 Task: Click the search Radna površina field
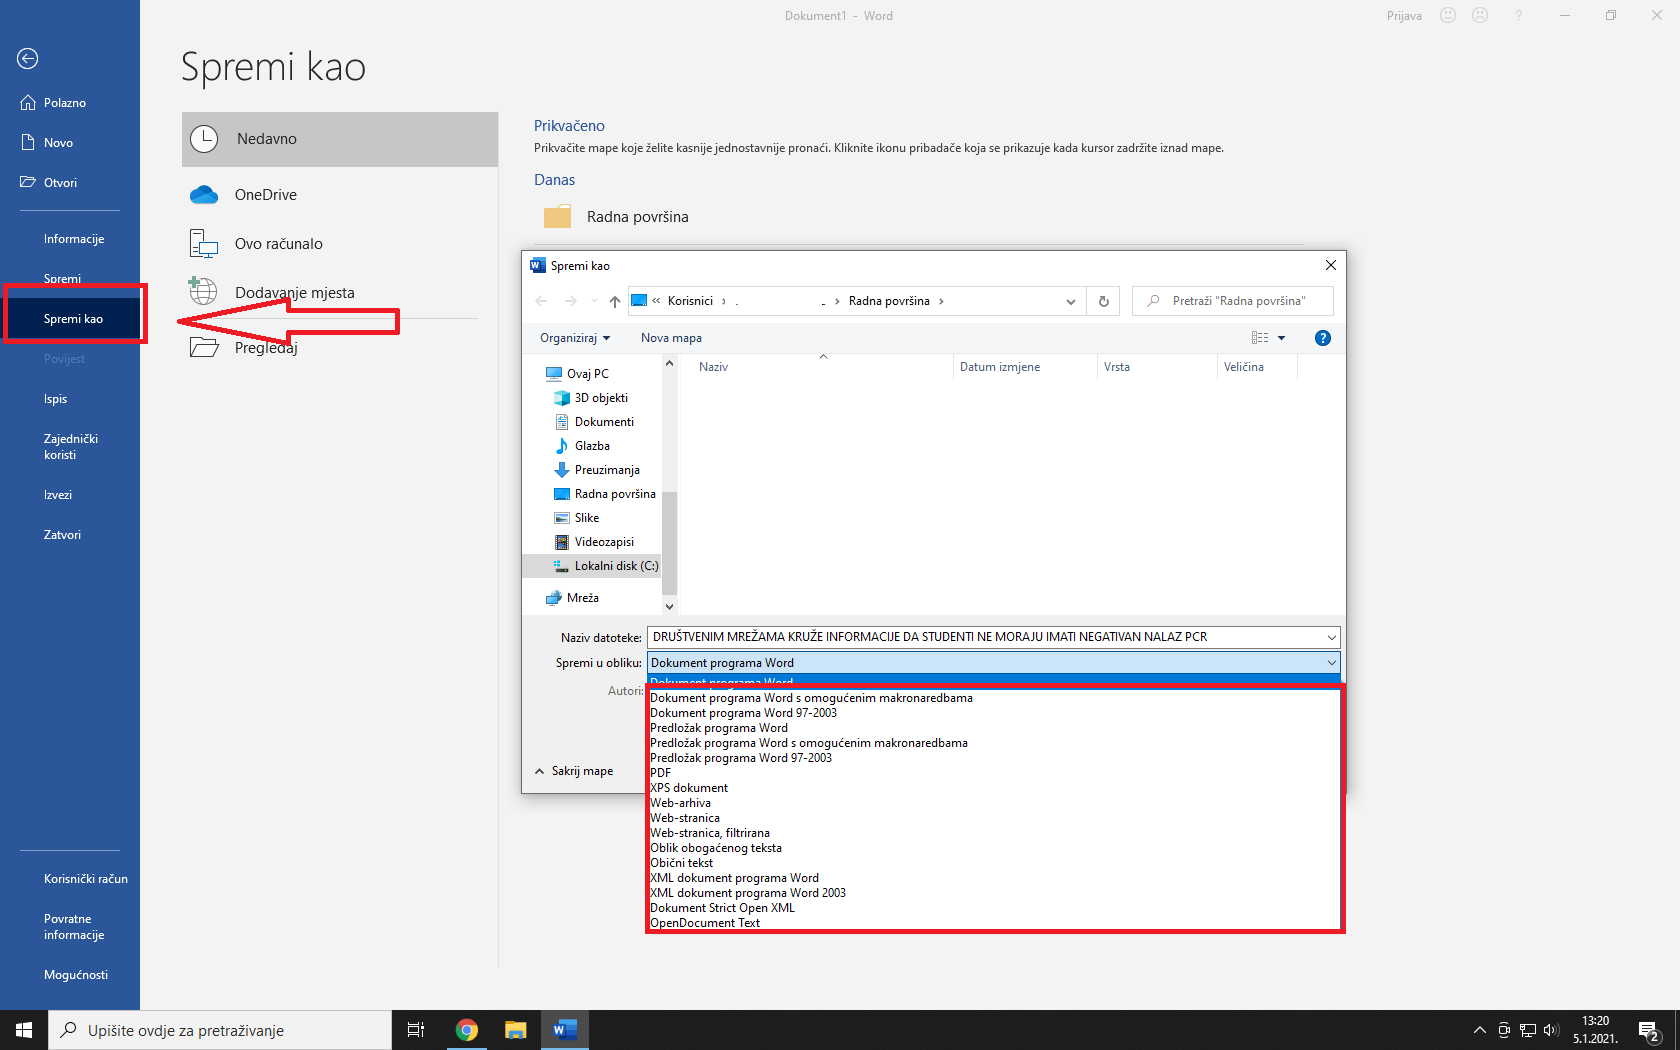[1233, 301]
